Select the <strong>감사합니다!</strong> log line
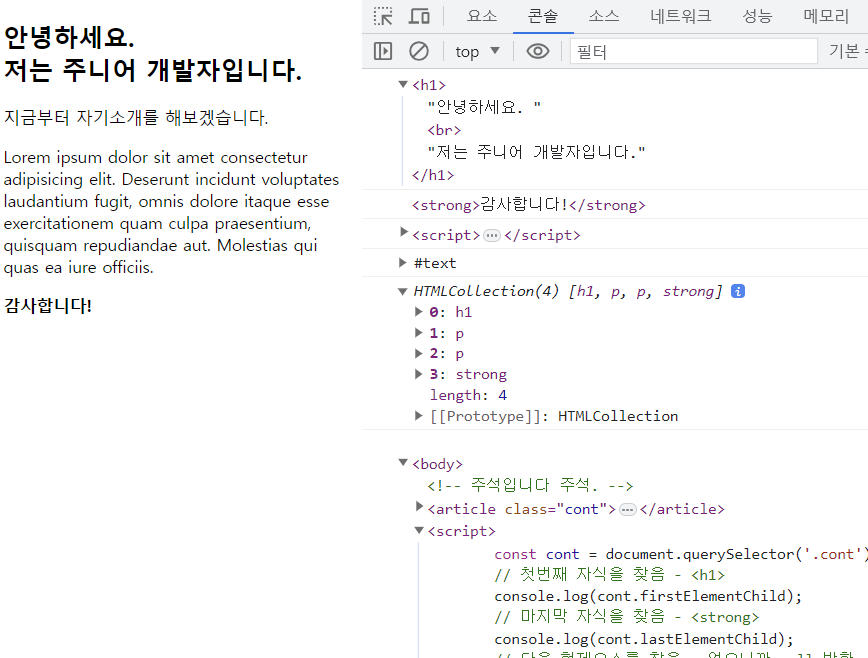Image resolution: width=868 pixels, height=658 pixels. click(529, 205)
